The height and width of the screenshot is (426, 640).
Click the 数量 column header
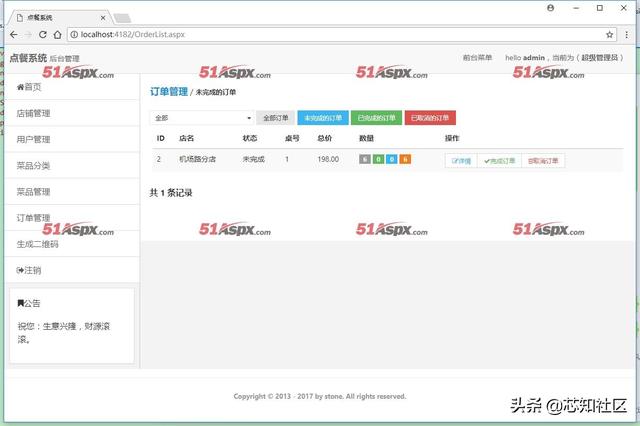coord(367,138)
